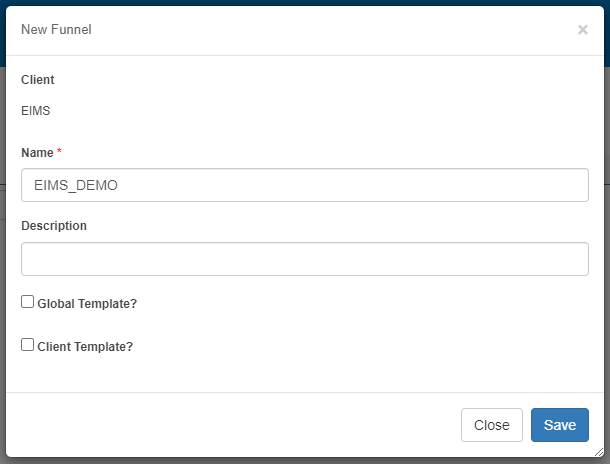Focus the empty Description text box
Screen dimensions: 610x464
(305, 259)
